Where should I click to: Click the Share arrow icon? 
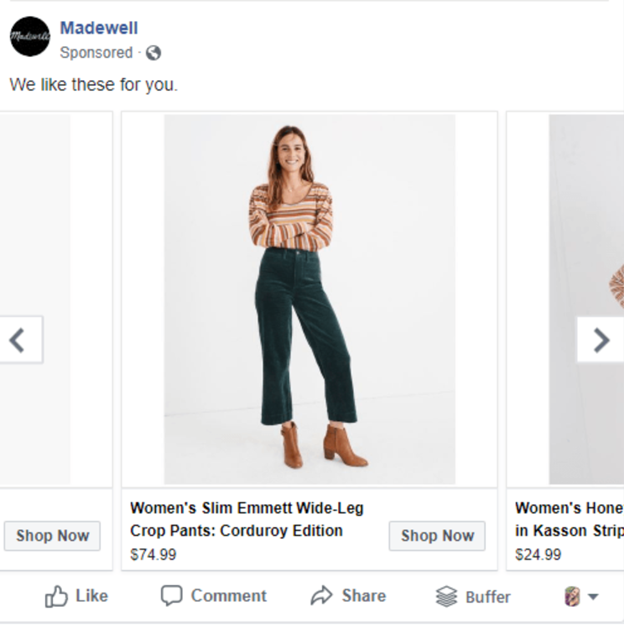pos(322,596)
